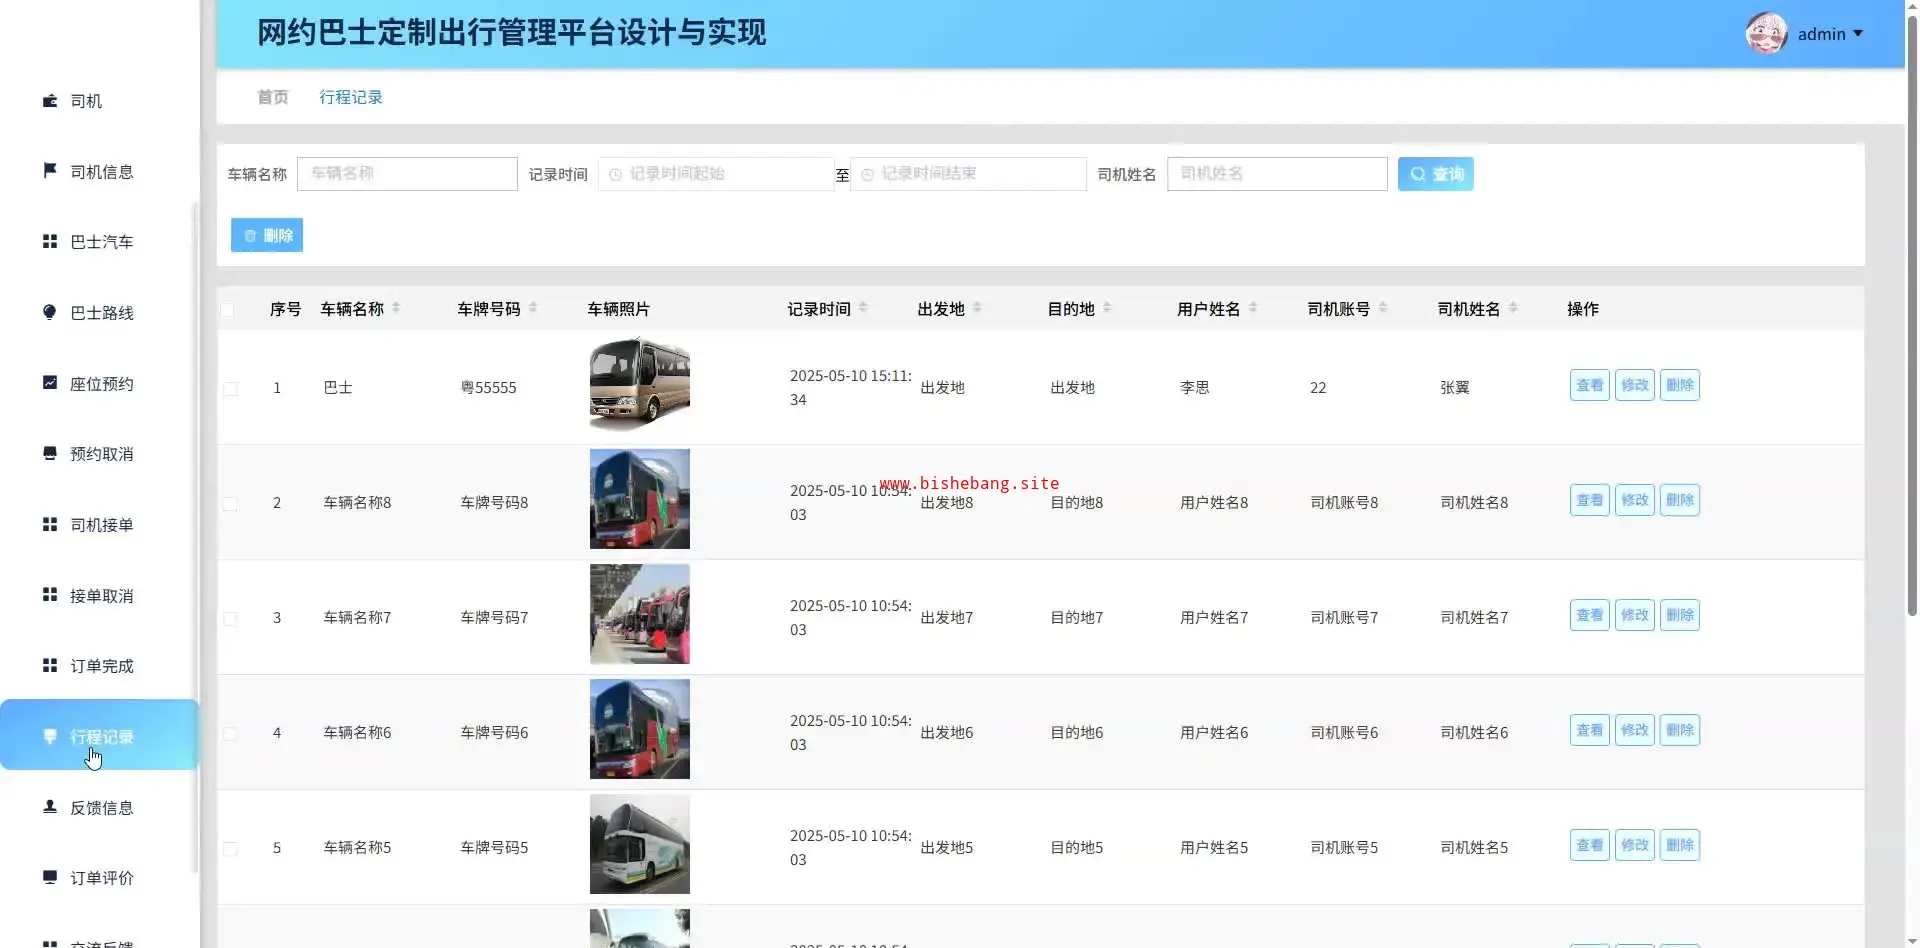Click 修改 for row 2 车辆名称8
The width and height of the screenshot is (1920, 948).
pyautogui.click(x=1634, y=500)
